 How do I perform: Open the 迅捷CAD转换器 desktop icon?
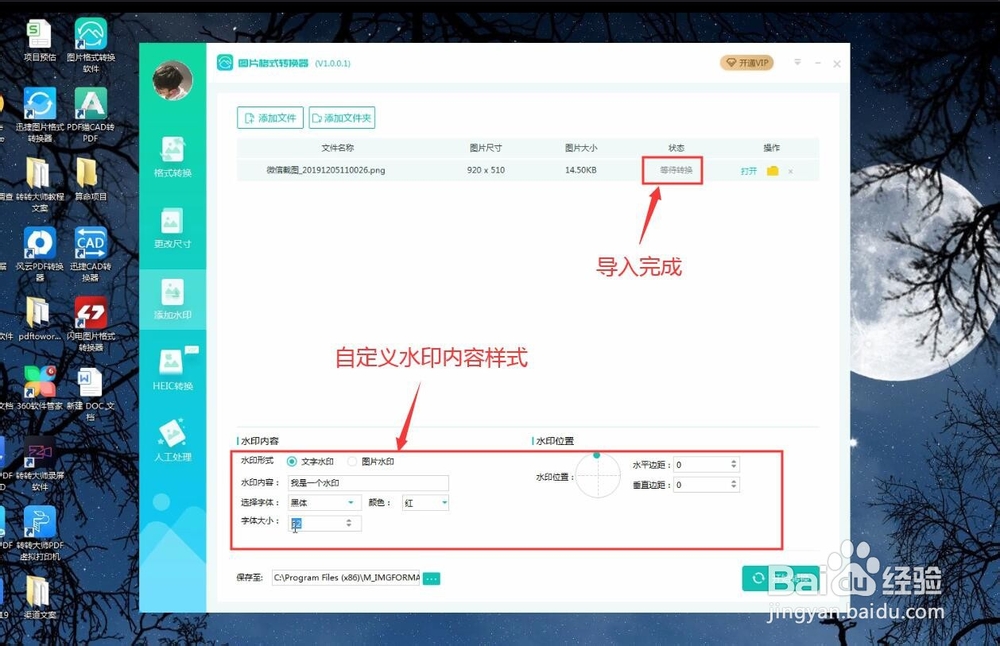point(91,254)
